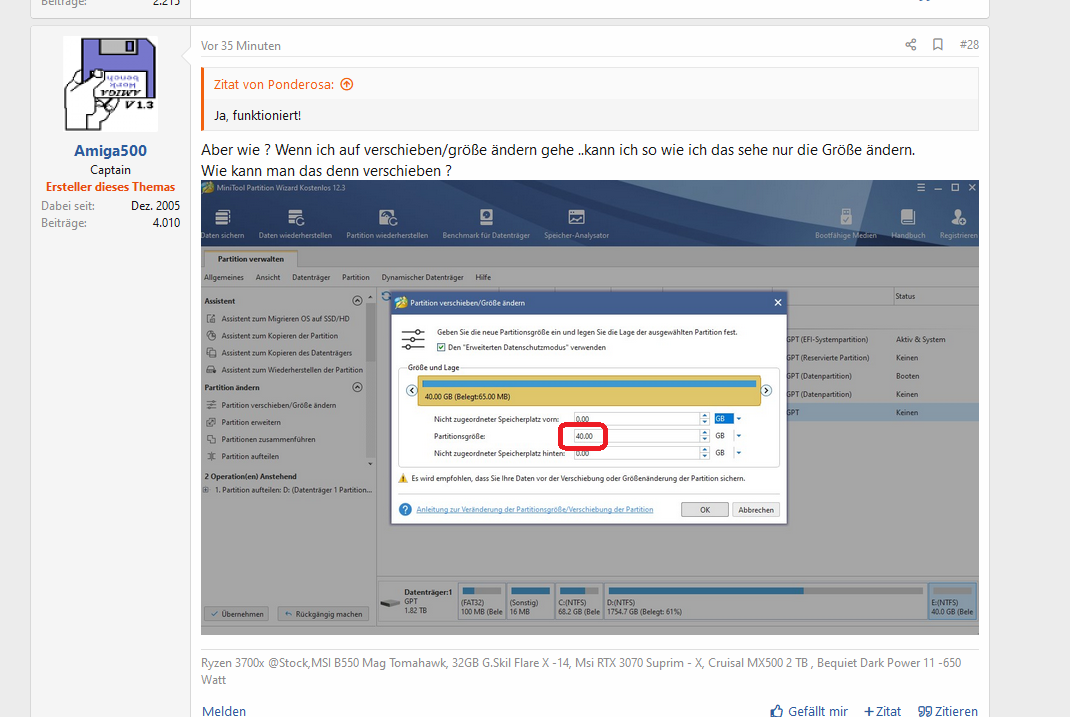Viewport: 1070px width, 717px height.
Task: Collapse the Partition ändern sidebar section
Action: point(357,387)
